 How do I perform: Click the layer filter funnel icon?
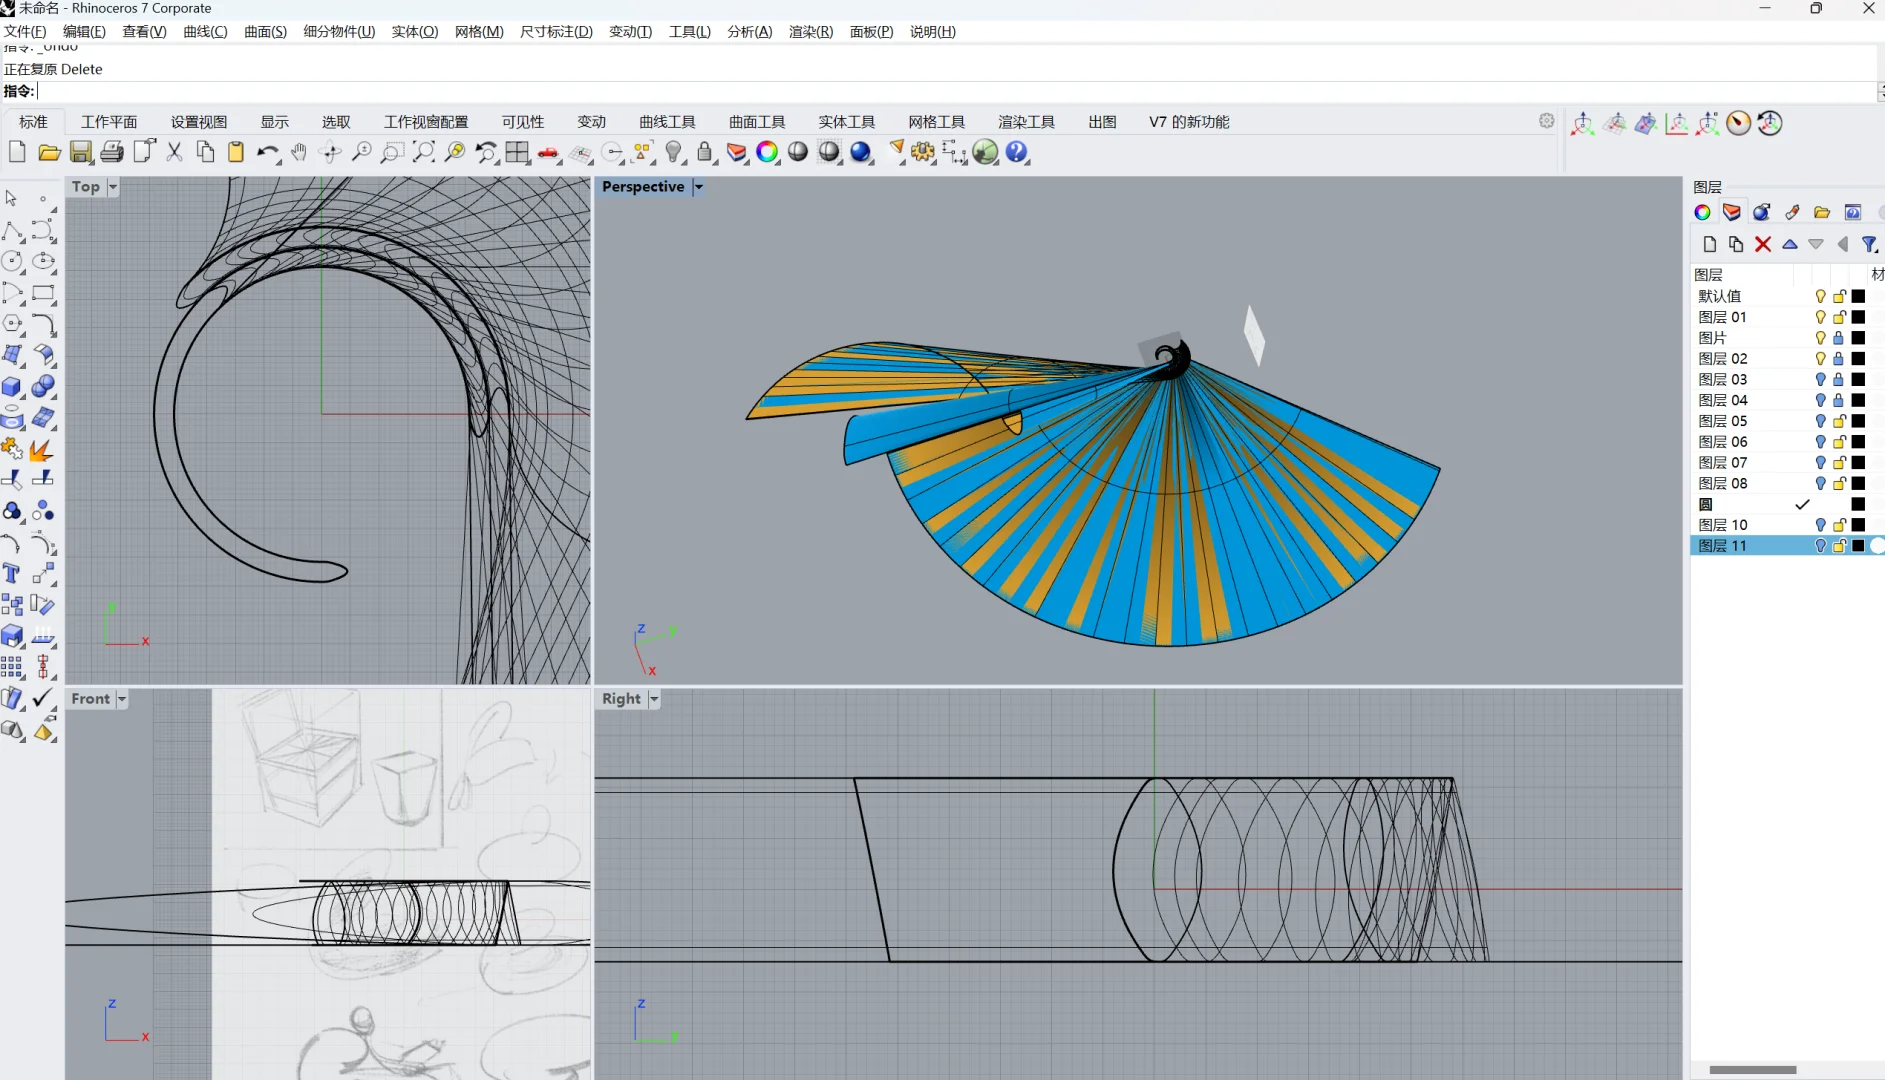(x=1869, y=244)
